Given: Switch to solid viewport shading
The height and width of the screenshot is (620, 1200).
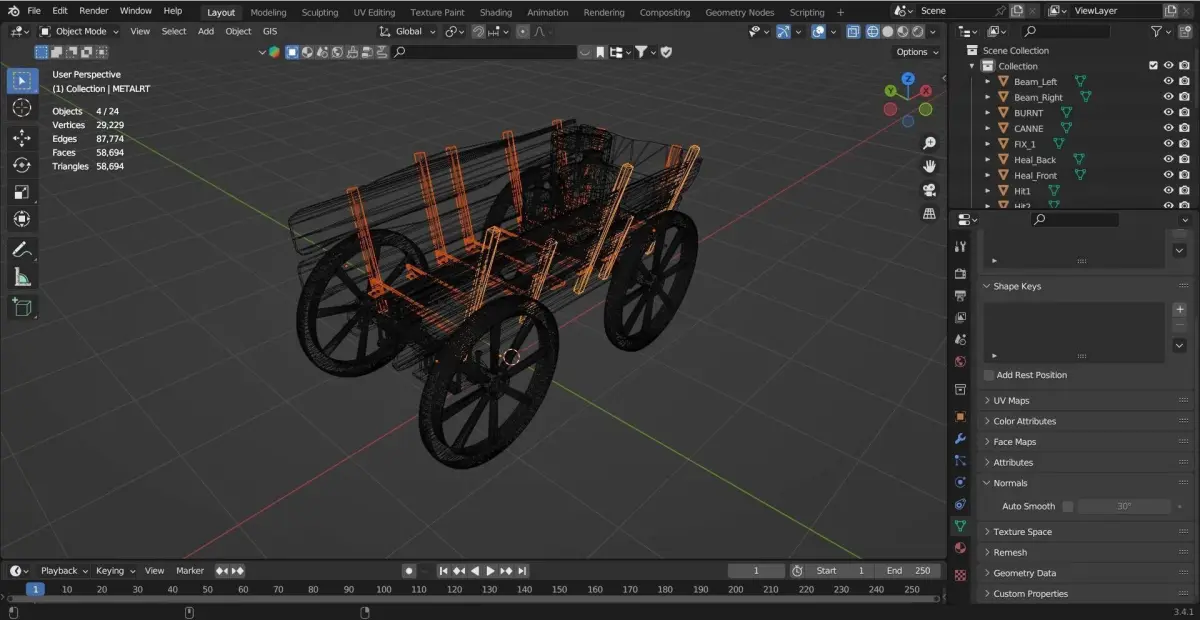Looking at the screenshot, I should 887,31.
